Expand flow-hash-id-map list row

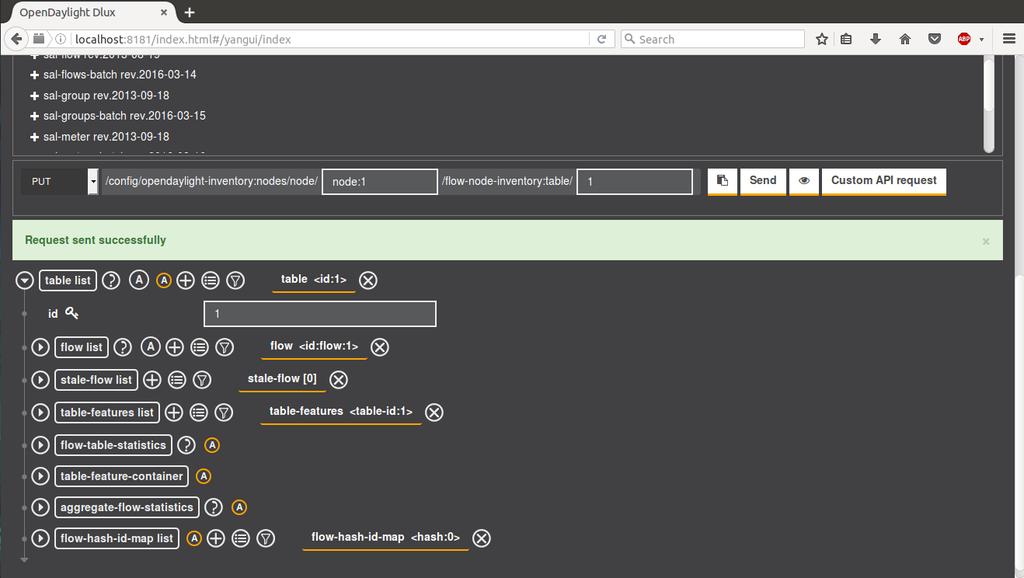click(40, 538)
